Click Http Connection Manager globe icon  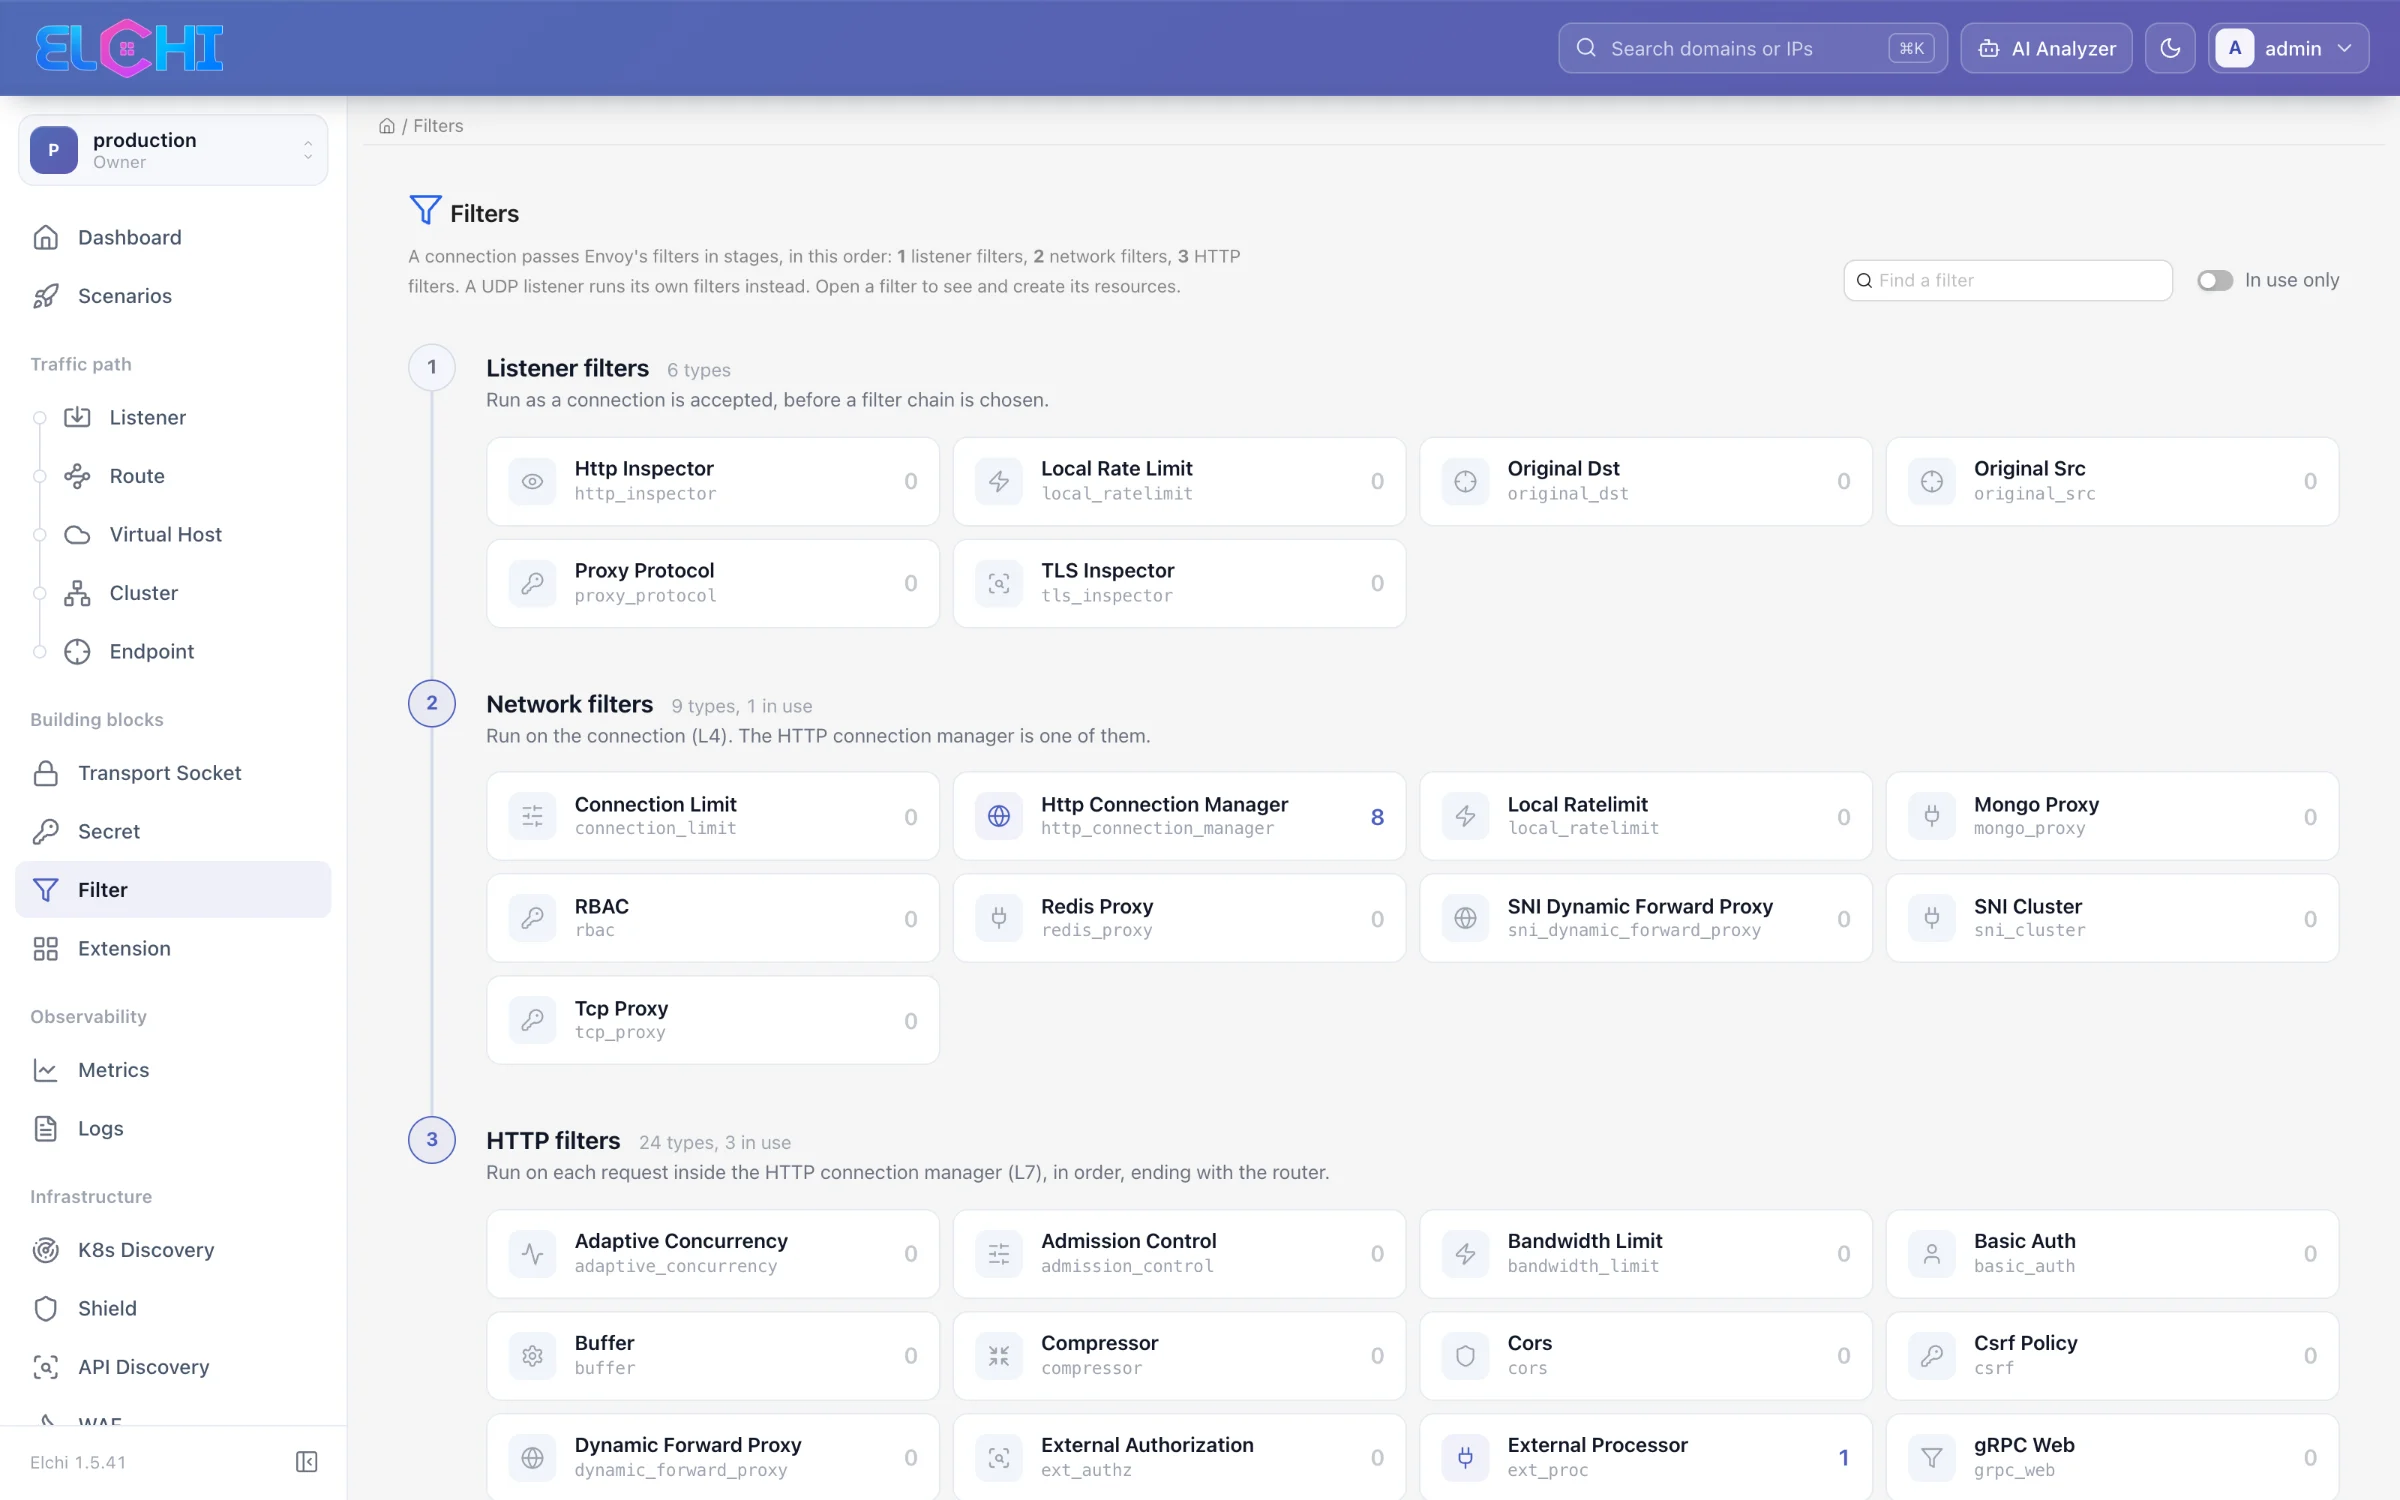click(998, 816)
